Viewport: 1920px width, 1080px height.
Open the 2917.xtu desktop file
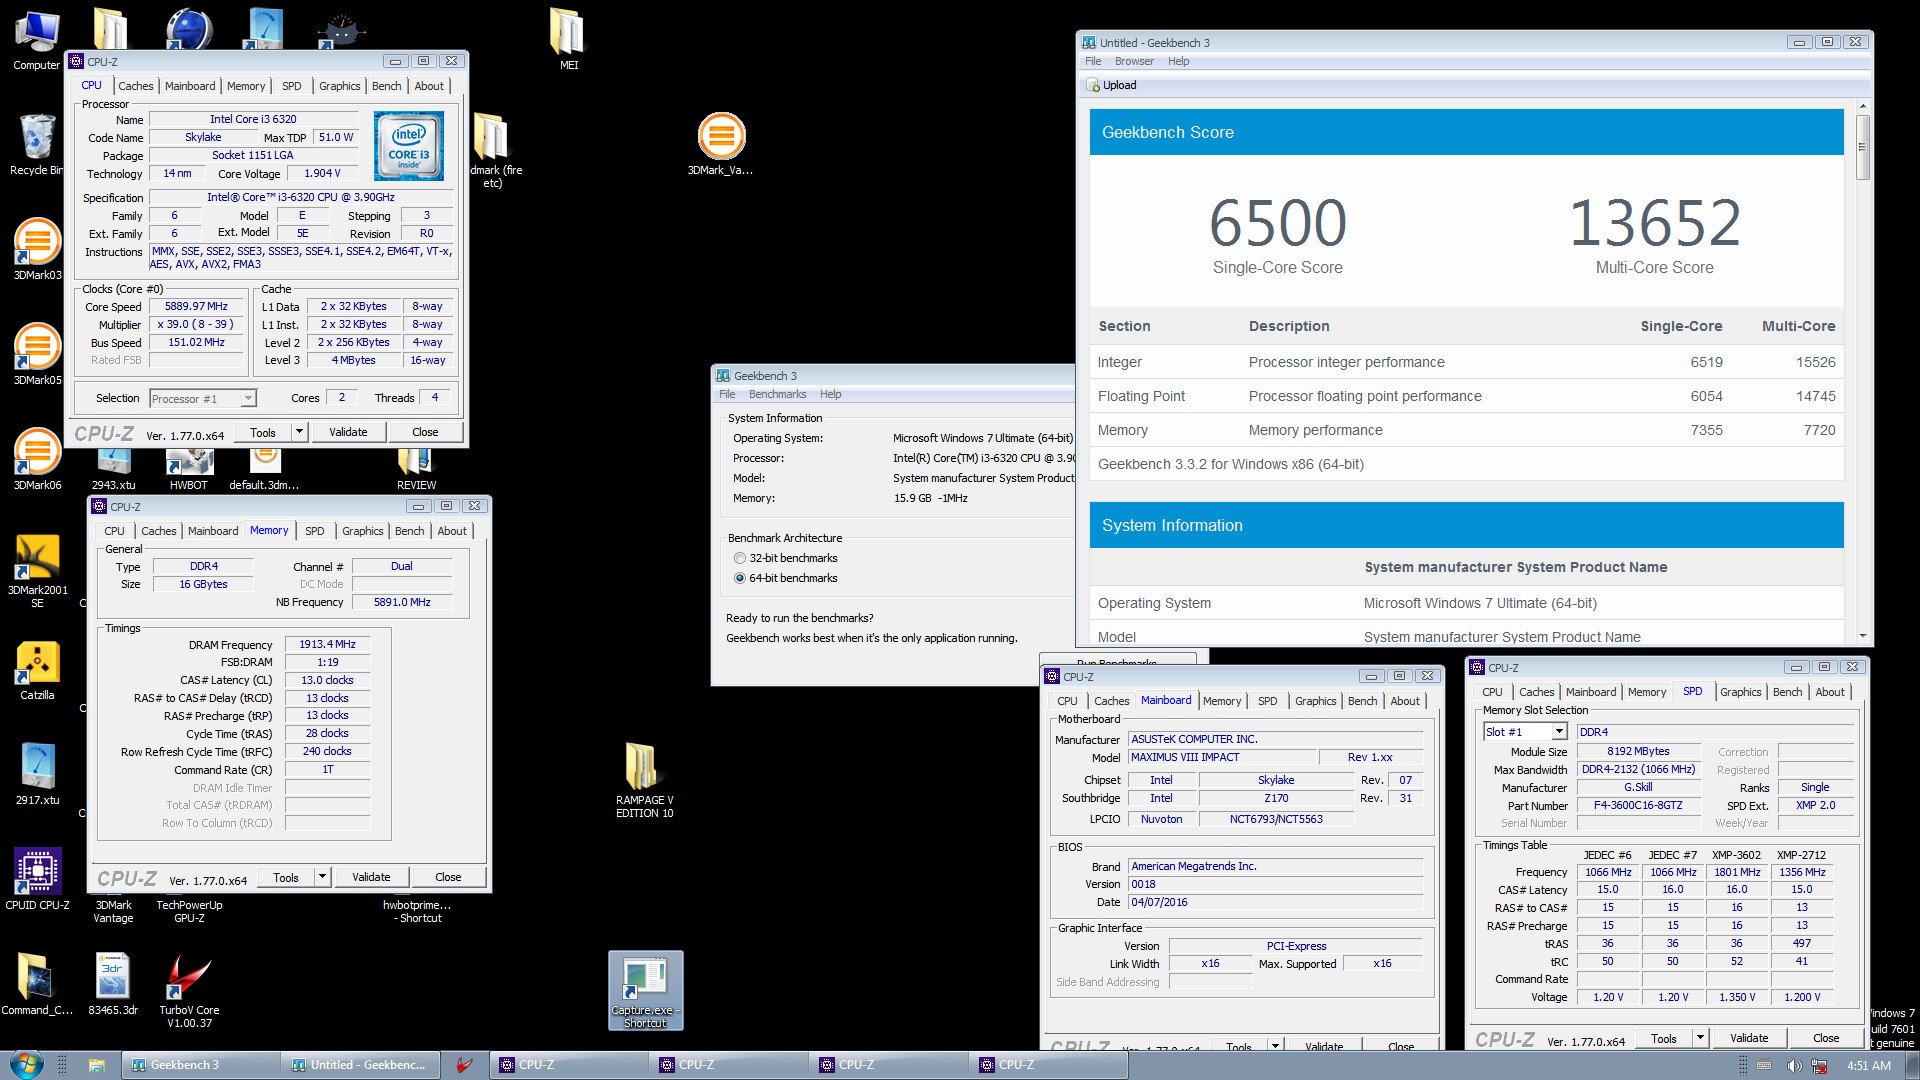[x=37, y=775]
